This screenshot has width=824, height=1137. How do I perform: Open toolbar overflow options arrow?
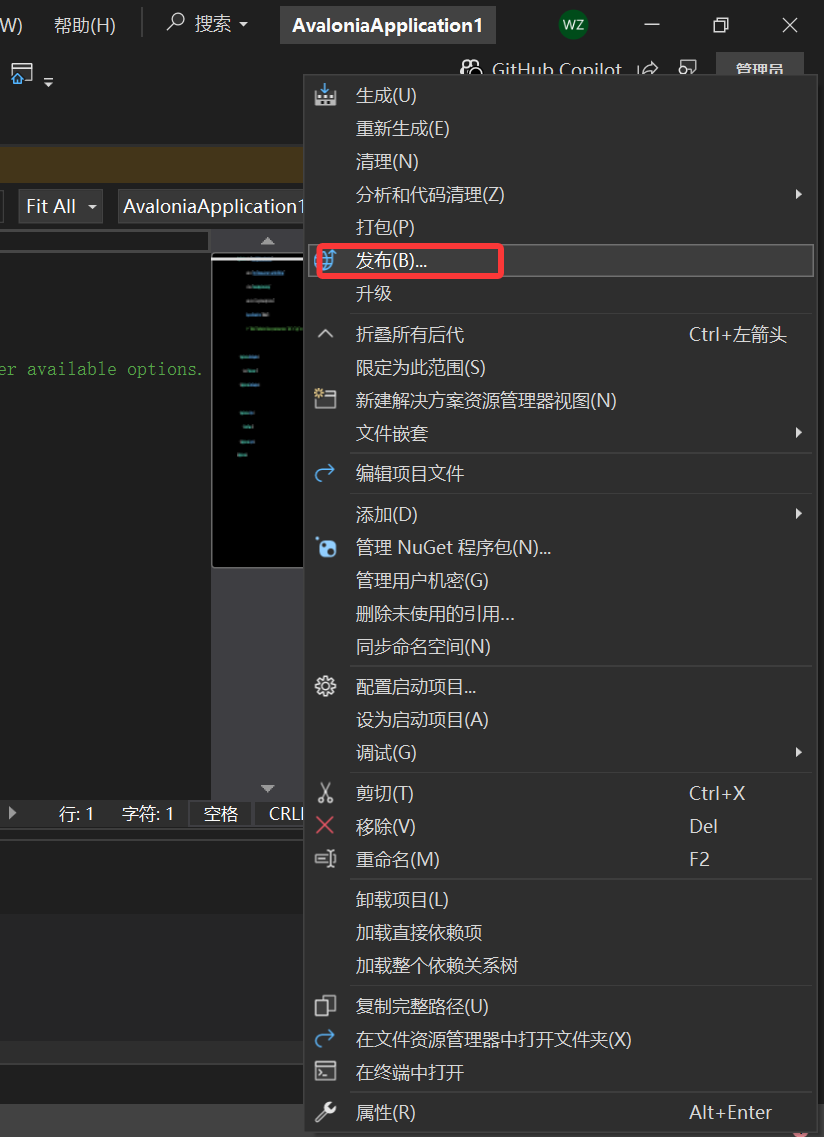[49, 81]
